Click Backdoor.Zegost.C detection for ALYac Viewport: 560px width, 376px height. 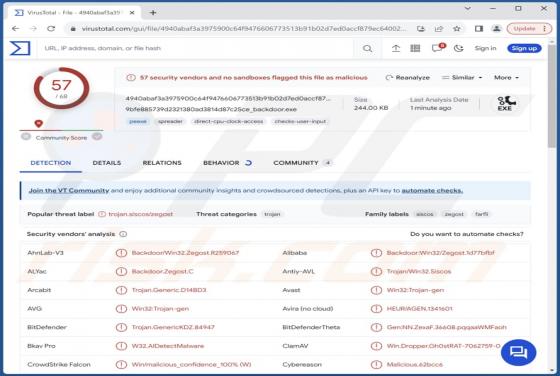162,271
